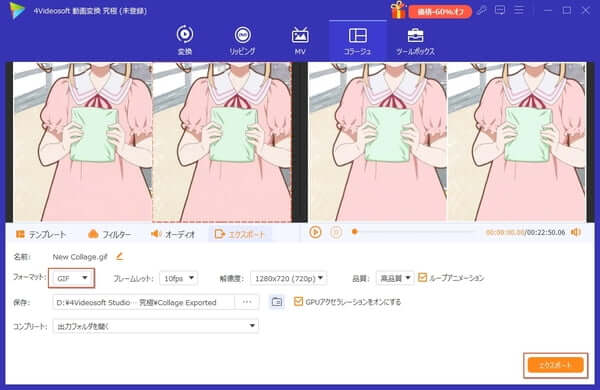The image size is (600, 390).
Task: Open the ツールボックス (Toolbox) tab
Action: click(416, 40)
